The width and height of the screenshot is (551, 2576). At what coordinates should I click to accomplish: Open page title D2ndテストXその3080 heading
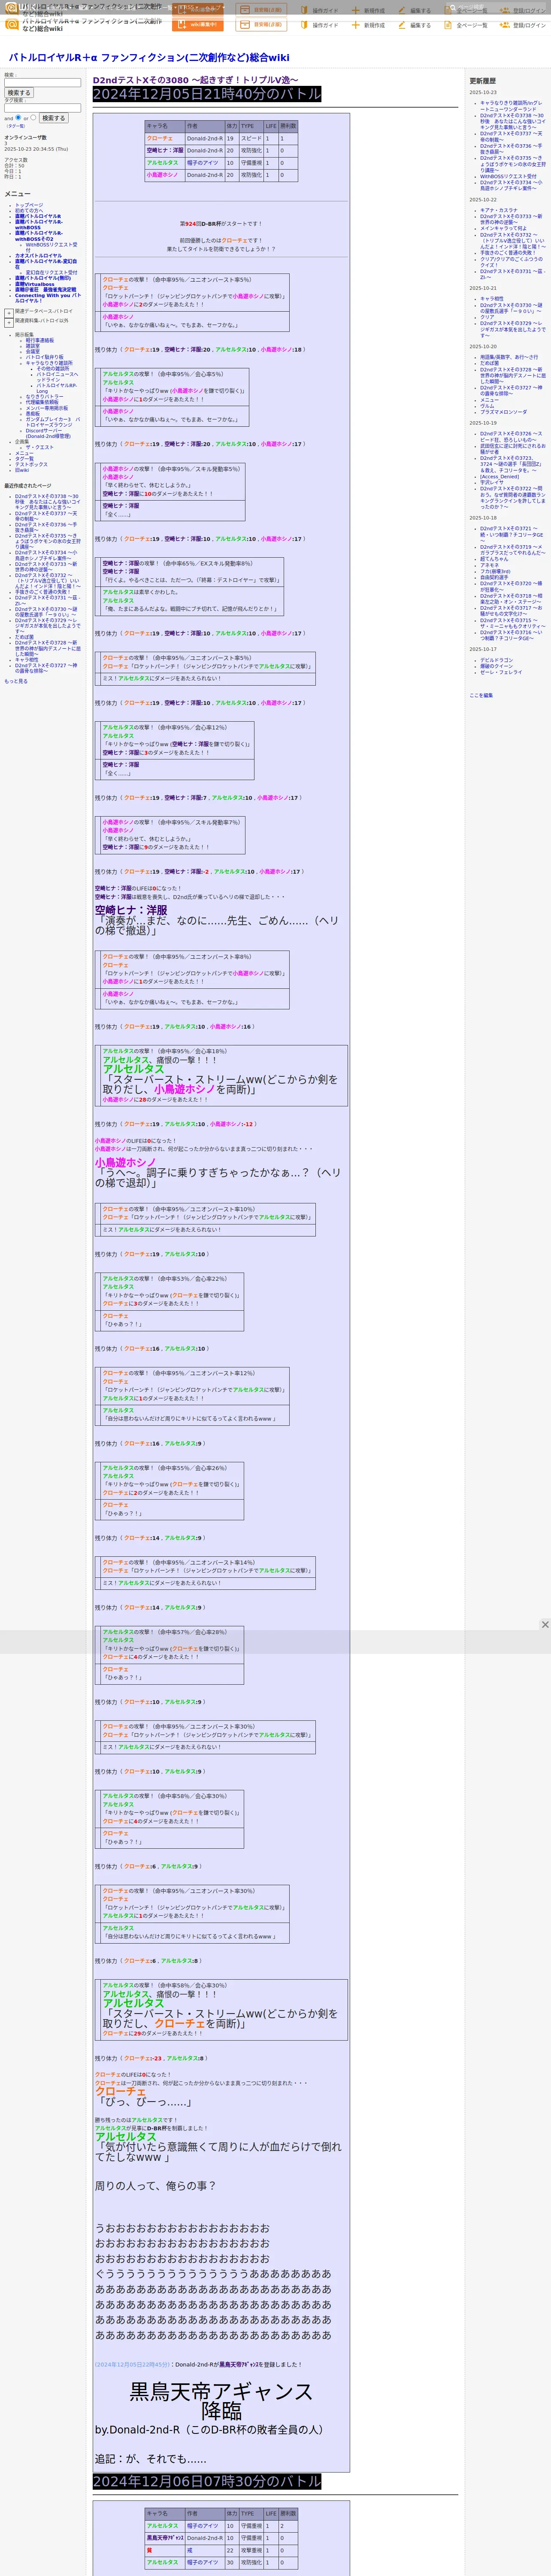[x=196, y=80]
